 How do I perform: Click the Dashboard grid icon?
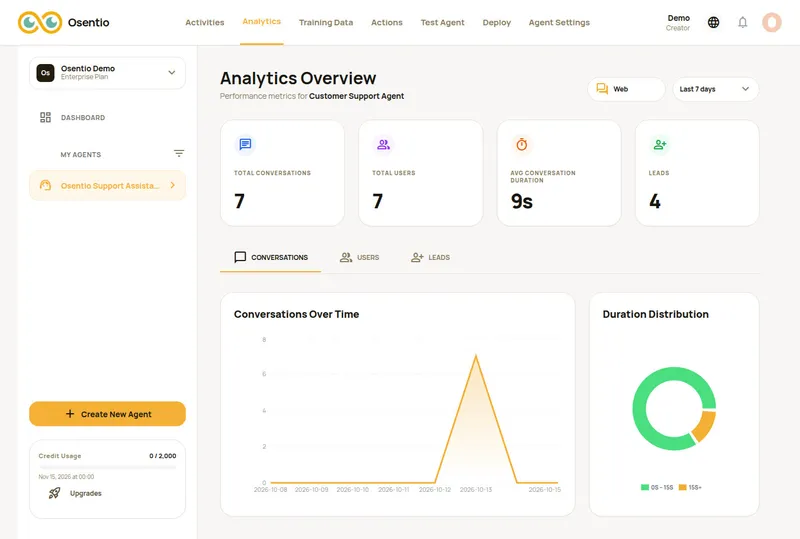(45, 117)
